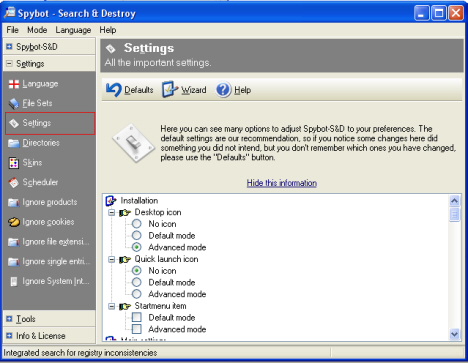Image resolution: width=468 pixels, height=363 pixels.
Task: Open the File menu
Action: (x=12, y=30)
